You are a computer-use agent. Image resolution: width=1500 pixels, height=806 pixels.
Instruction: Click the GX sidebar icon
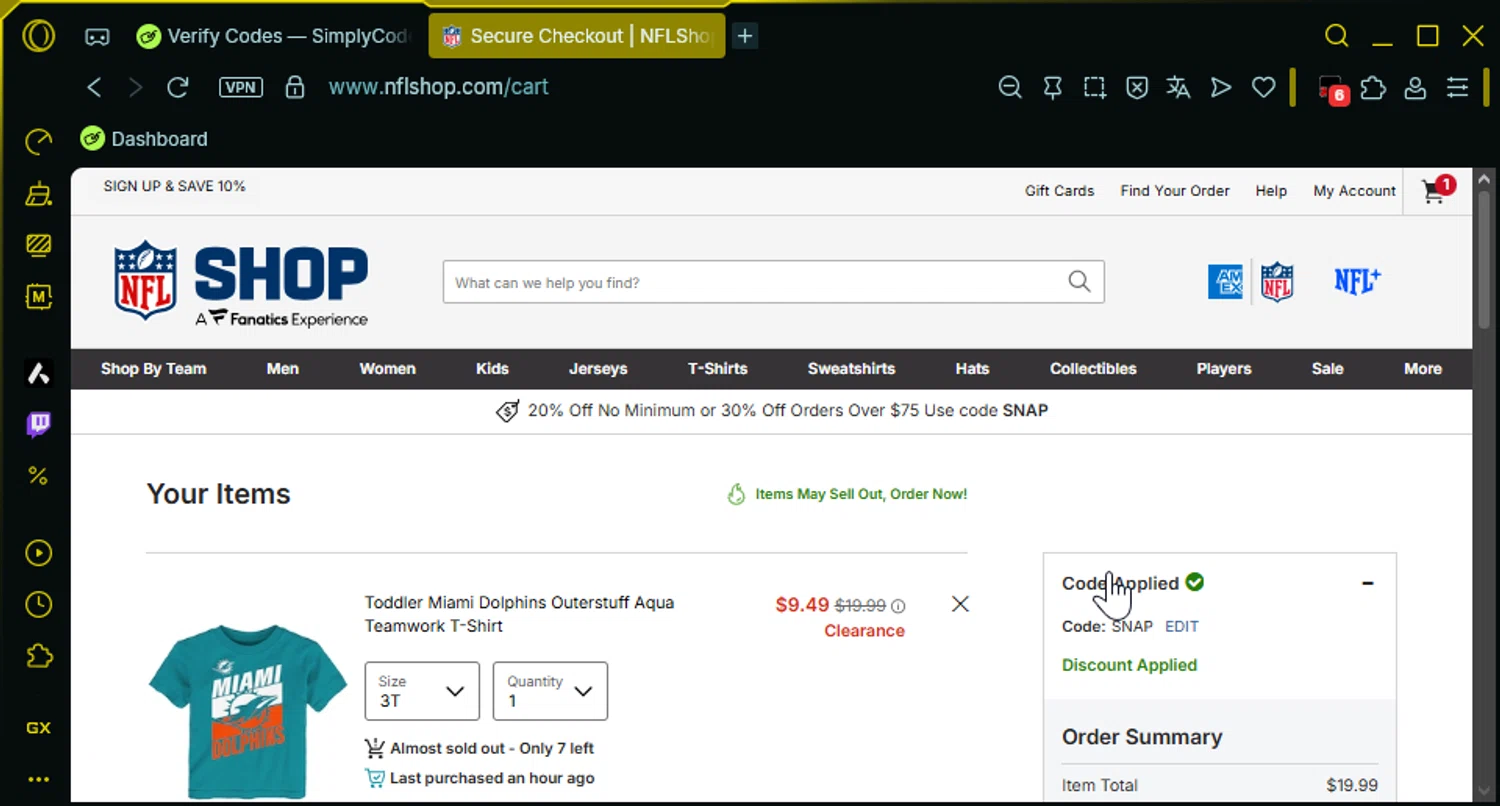[38, 728]
